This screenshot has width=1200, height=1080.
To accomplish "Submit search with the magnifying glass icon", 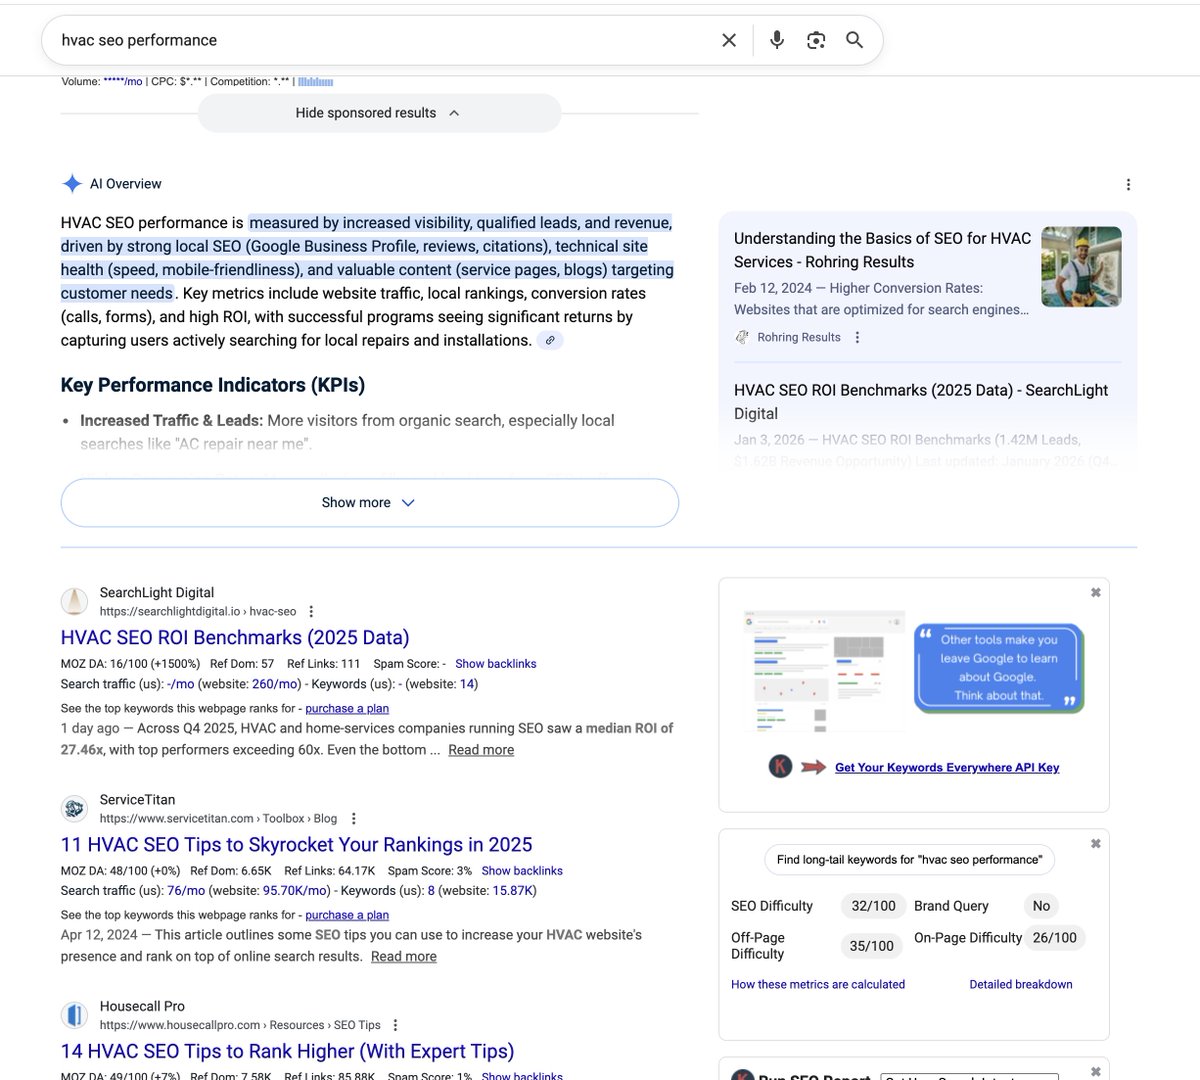I will pos(854,40).
